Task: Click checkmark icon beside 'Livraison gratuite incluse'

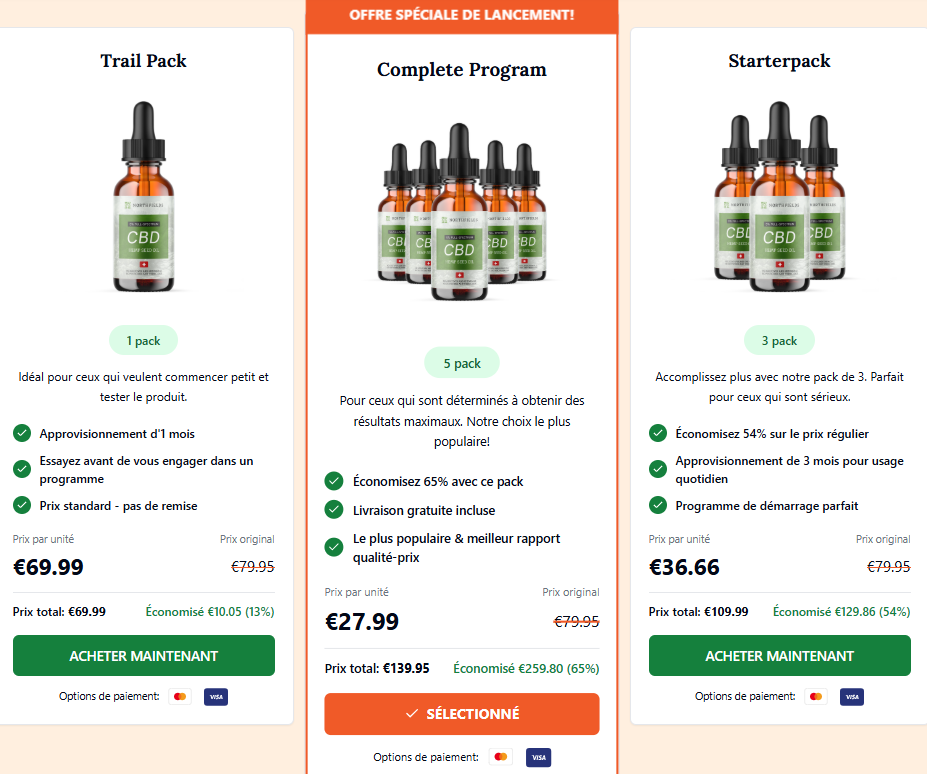Action: [334, 510]
